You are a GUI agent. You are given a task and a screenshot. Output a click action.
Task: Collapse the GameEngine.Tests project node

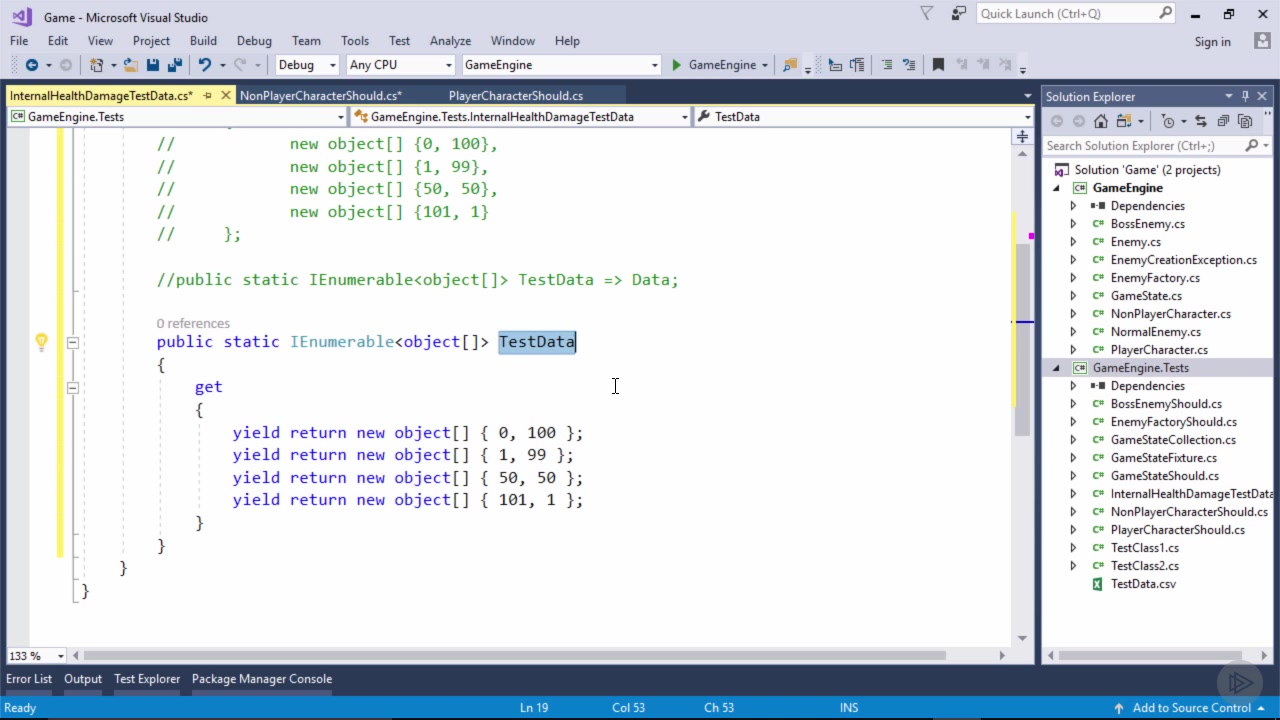tap(1056, 368)
